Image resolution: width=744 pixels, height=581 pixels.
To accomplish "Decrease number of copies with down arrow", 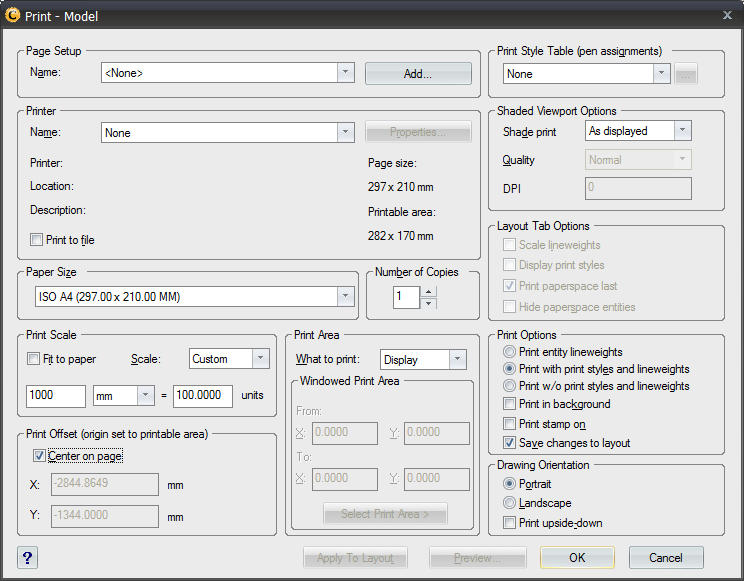I will click(x=428, y=303).
